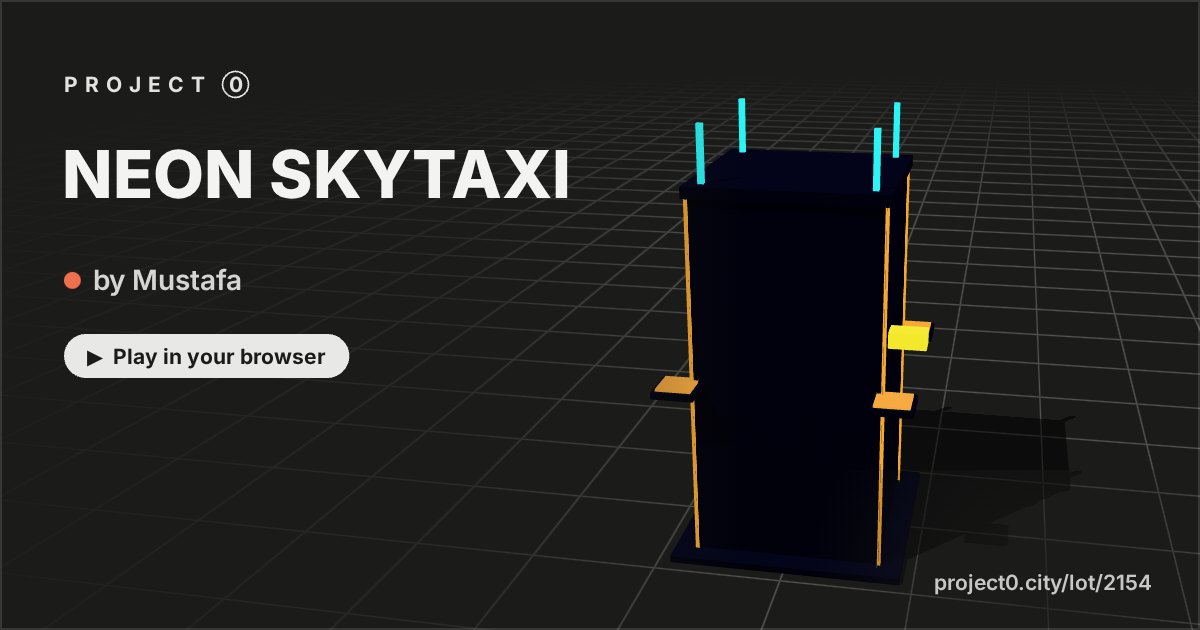Click the author name by Mustafa
This screenshot has height=630, width=1200.
pyautogui.click(x=167, y=281)
